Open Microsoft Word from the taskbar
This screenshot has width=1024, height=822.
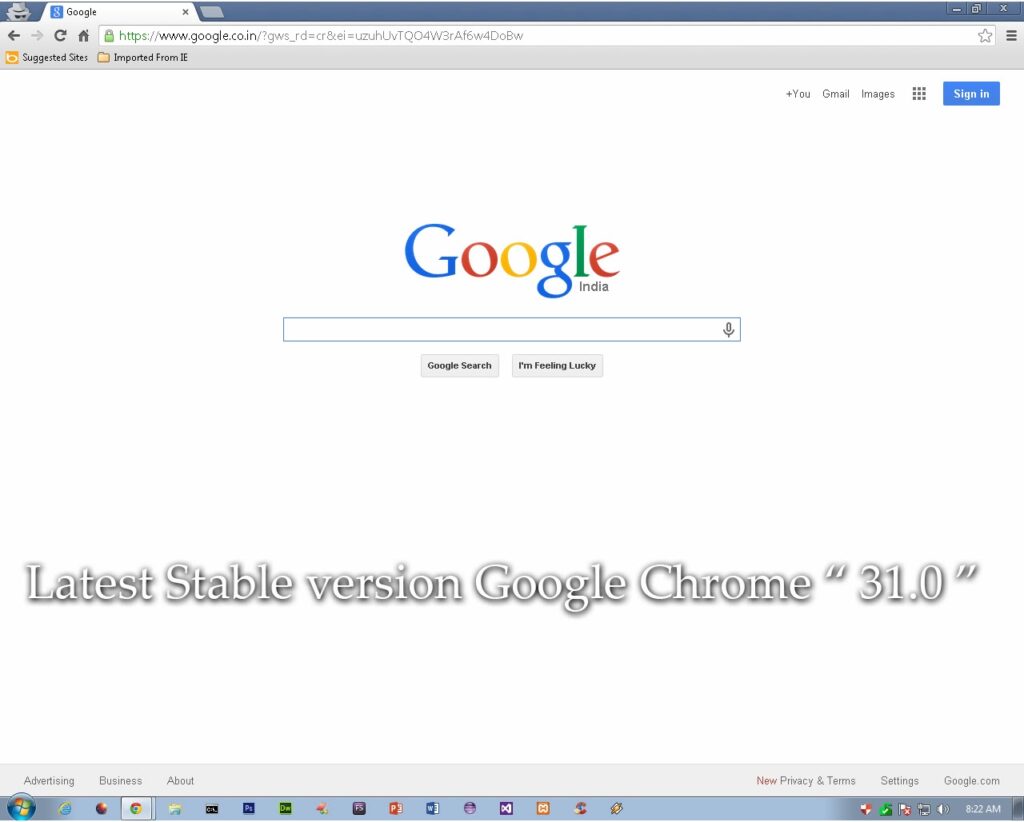[x=432, y=808]
